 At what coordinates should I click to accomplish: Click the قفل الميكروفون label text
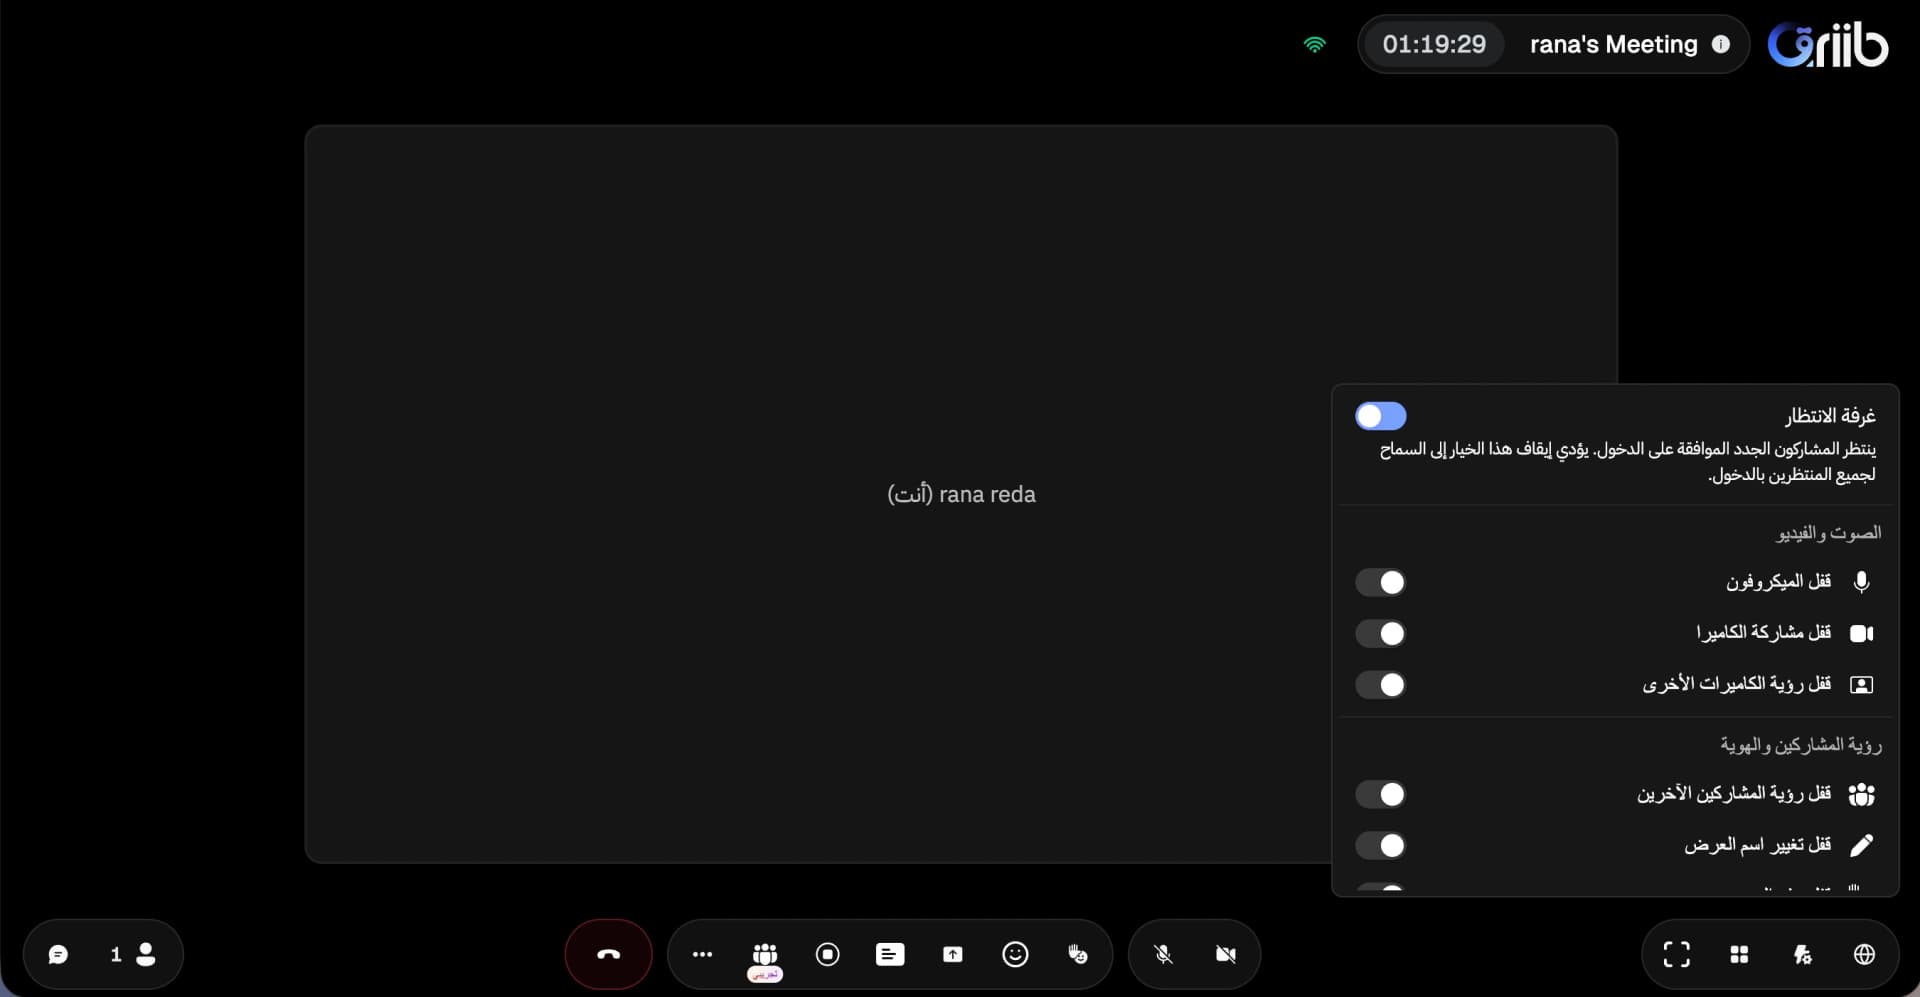pyautogui.click(x=1778, y=581)
